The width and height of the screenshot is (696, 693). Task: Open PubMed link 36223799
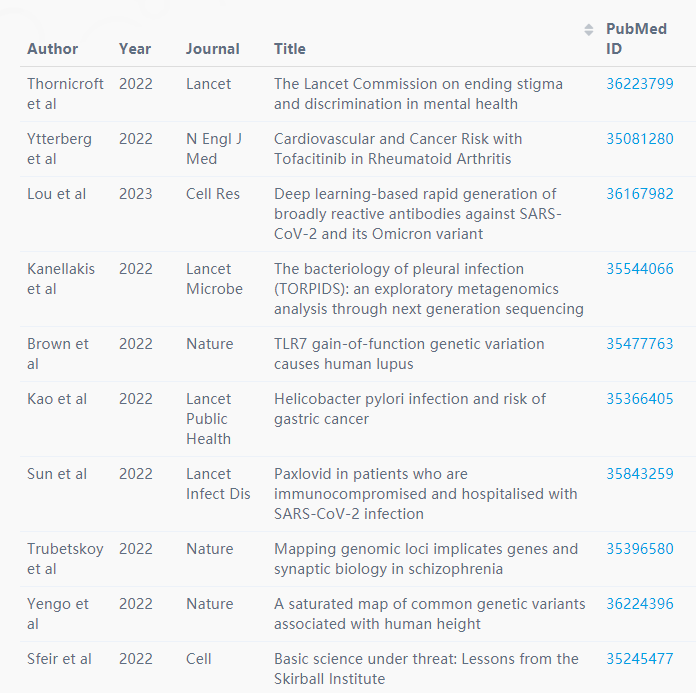coord(640,83)
